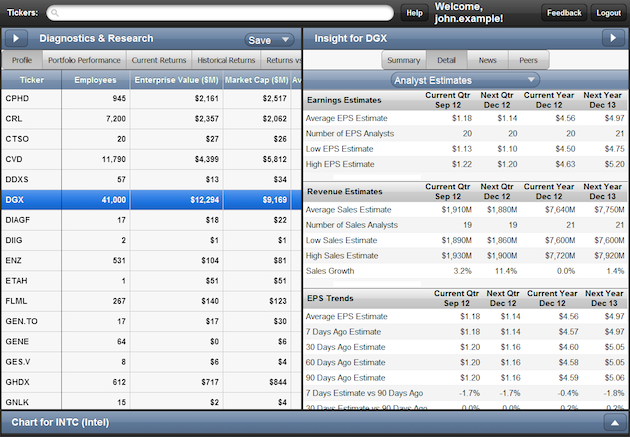
Task: Expand the Diagnostics & Research panel arrow
Action: coord(16,39)
